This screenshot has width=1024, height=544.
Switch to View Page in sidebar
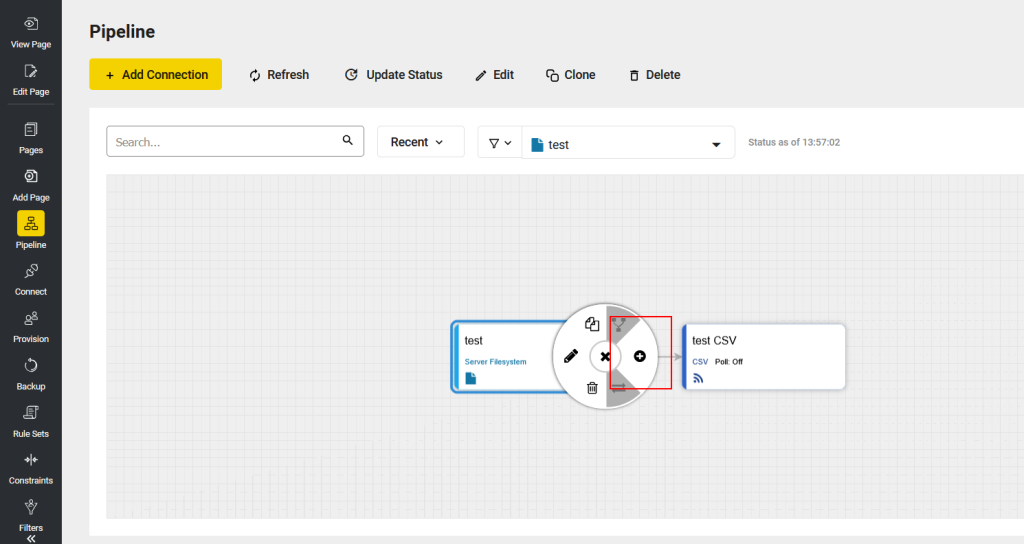click(31, 31)
